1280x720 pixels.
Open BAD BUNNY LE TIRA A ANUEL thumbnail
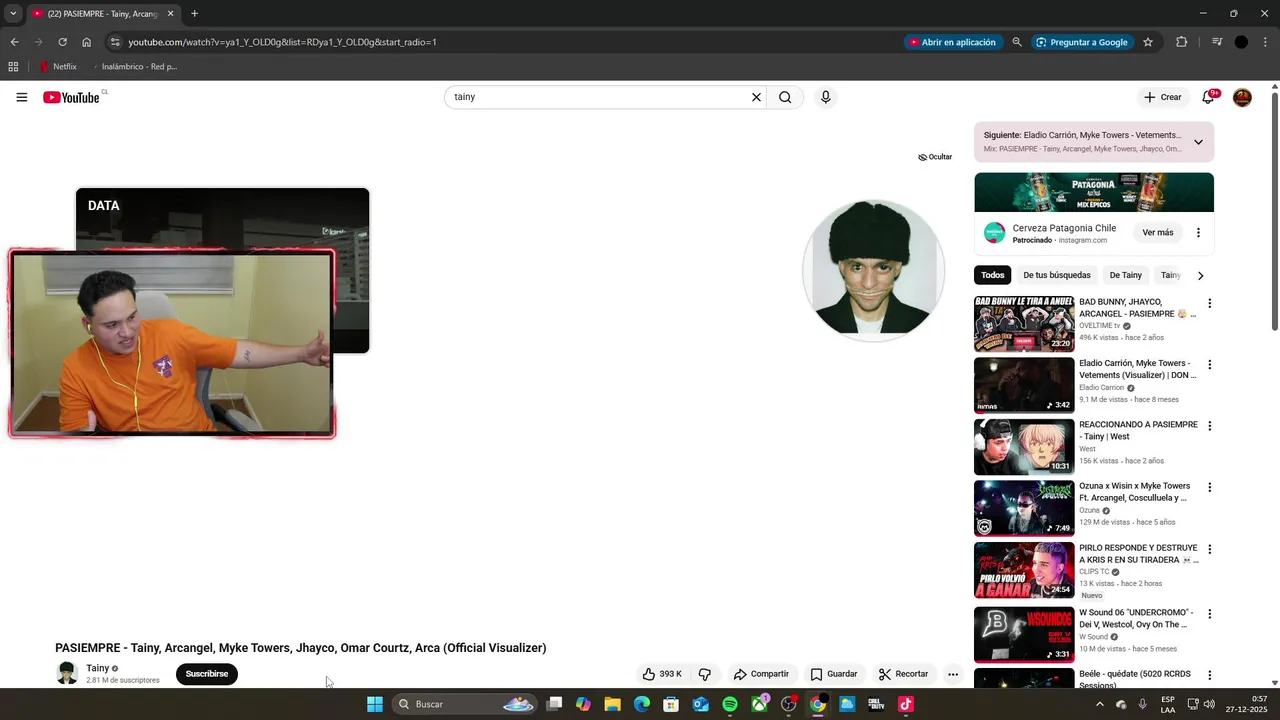click(x=1024, y=323)
